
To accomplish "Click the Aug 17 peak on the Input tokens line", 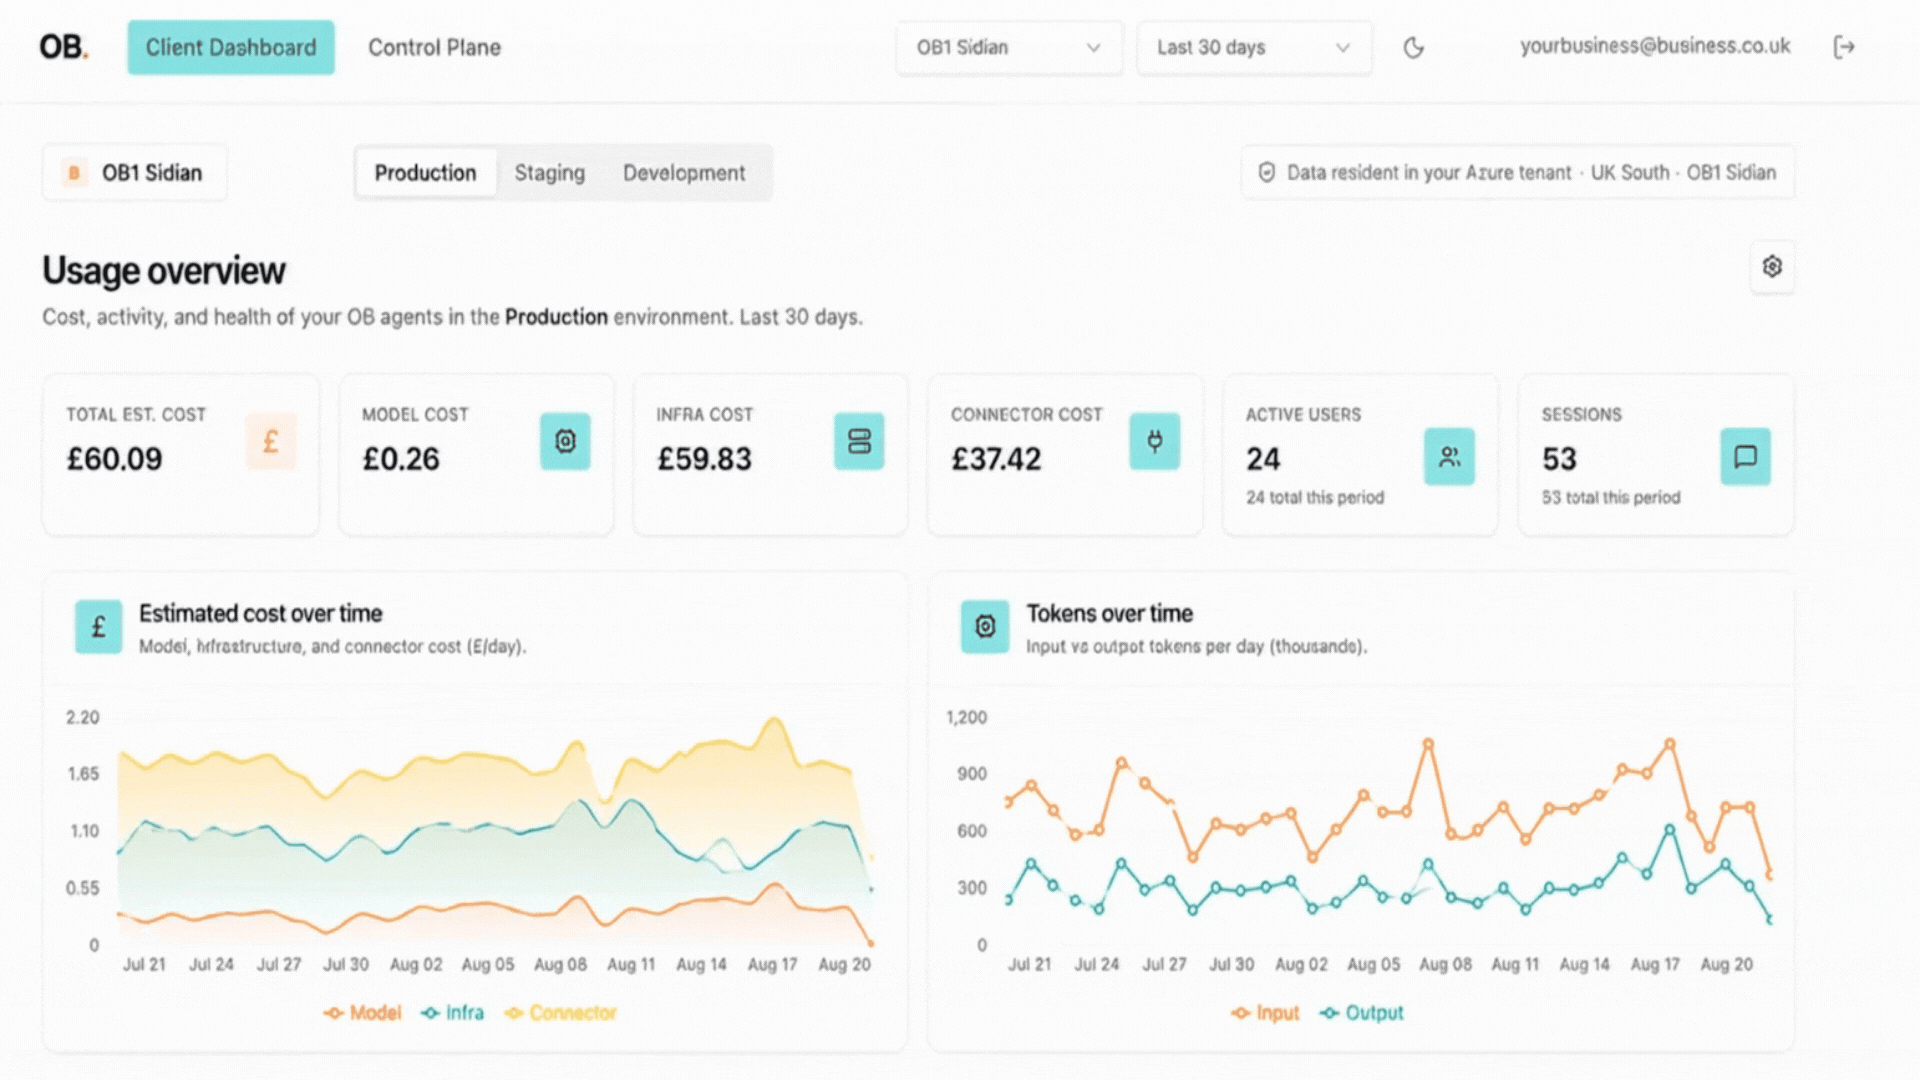I will click(x=1669, y=744).
